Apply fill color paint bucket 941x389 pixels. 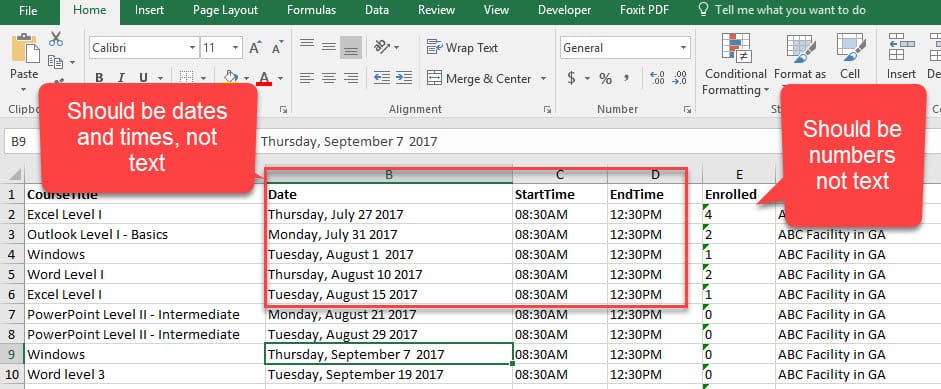[230, 77]
